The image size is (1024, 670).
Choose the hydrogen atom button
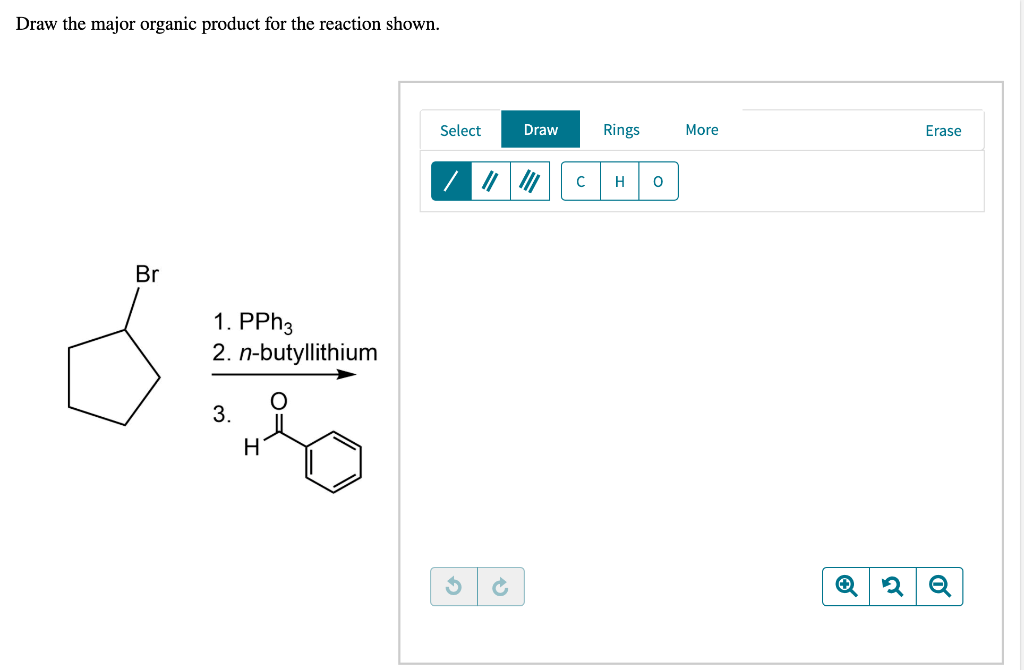[x=620, y=181]
